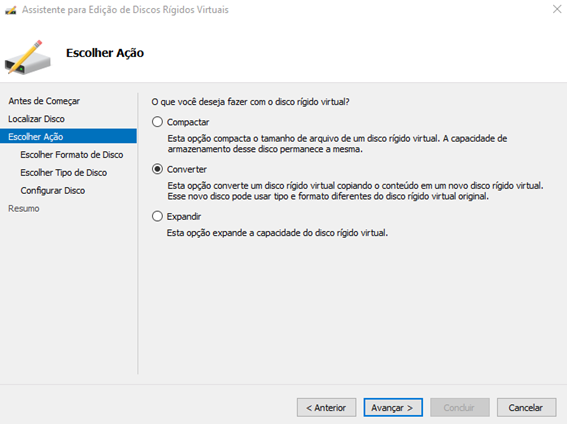Select the Converter radio button
Screen dimensions: 567x424
pos(157,169)
